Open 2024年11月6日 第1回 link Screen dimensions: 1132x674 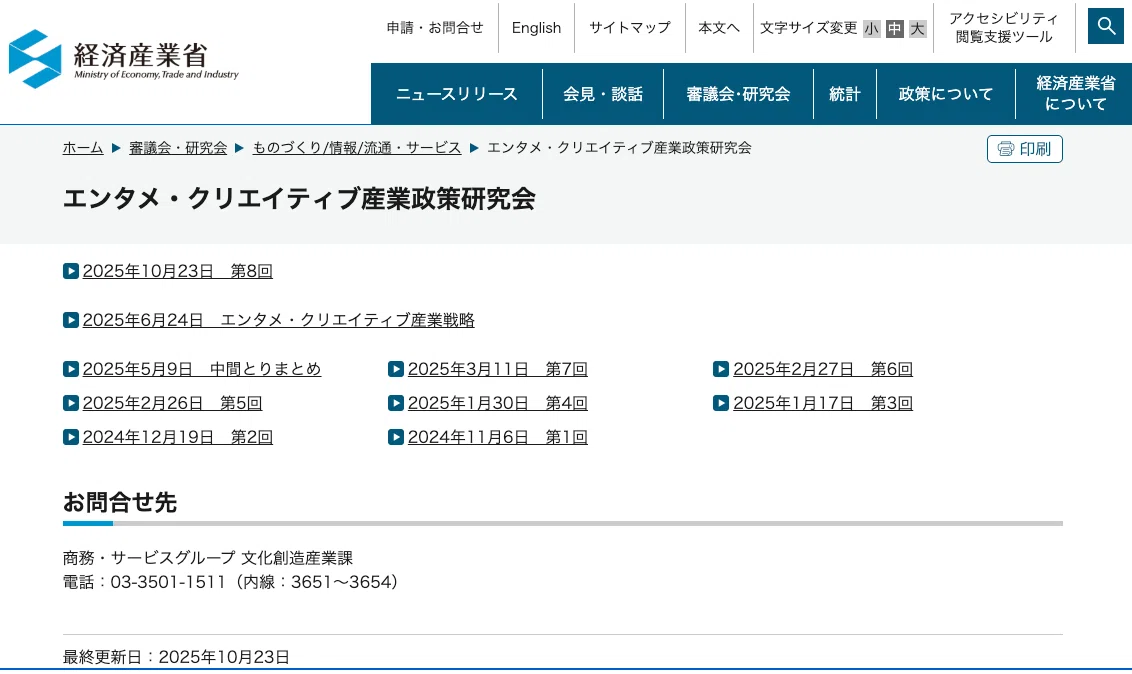pyautogui.click(x=497, y=437)
